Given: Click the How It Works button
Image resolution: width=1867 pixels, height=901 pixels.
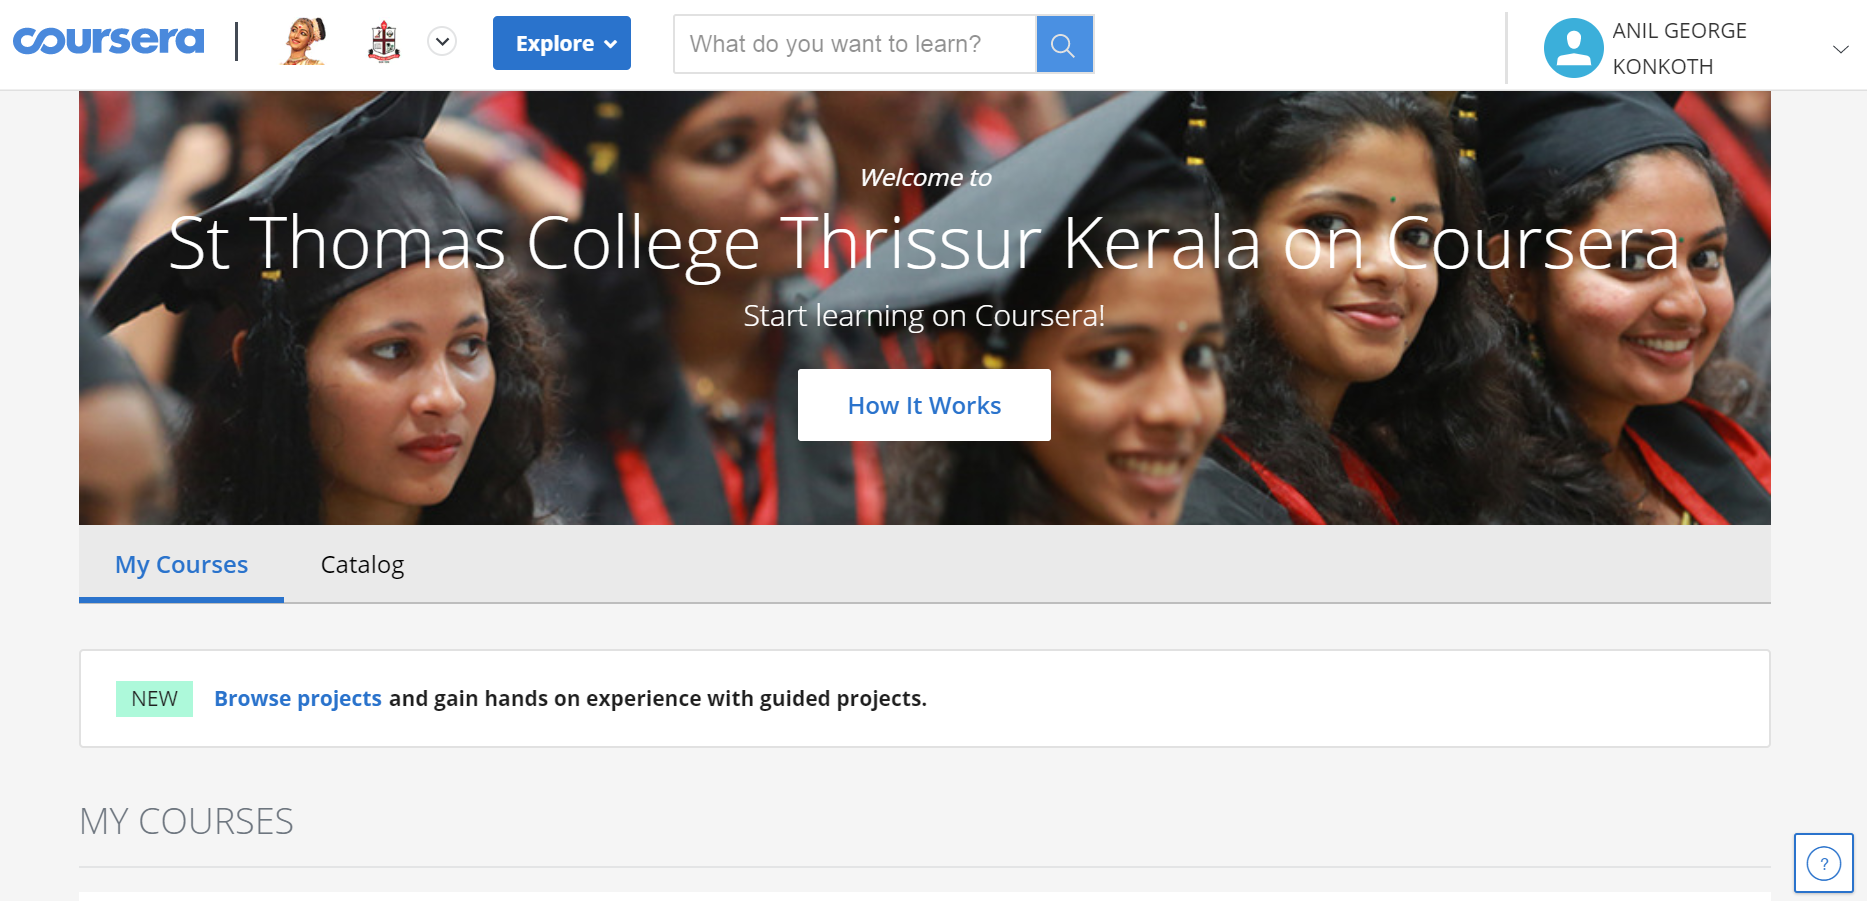Looking at the screenshot, I should 924,405.
